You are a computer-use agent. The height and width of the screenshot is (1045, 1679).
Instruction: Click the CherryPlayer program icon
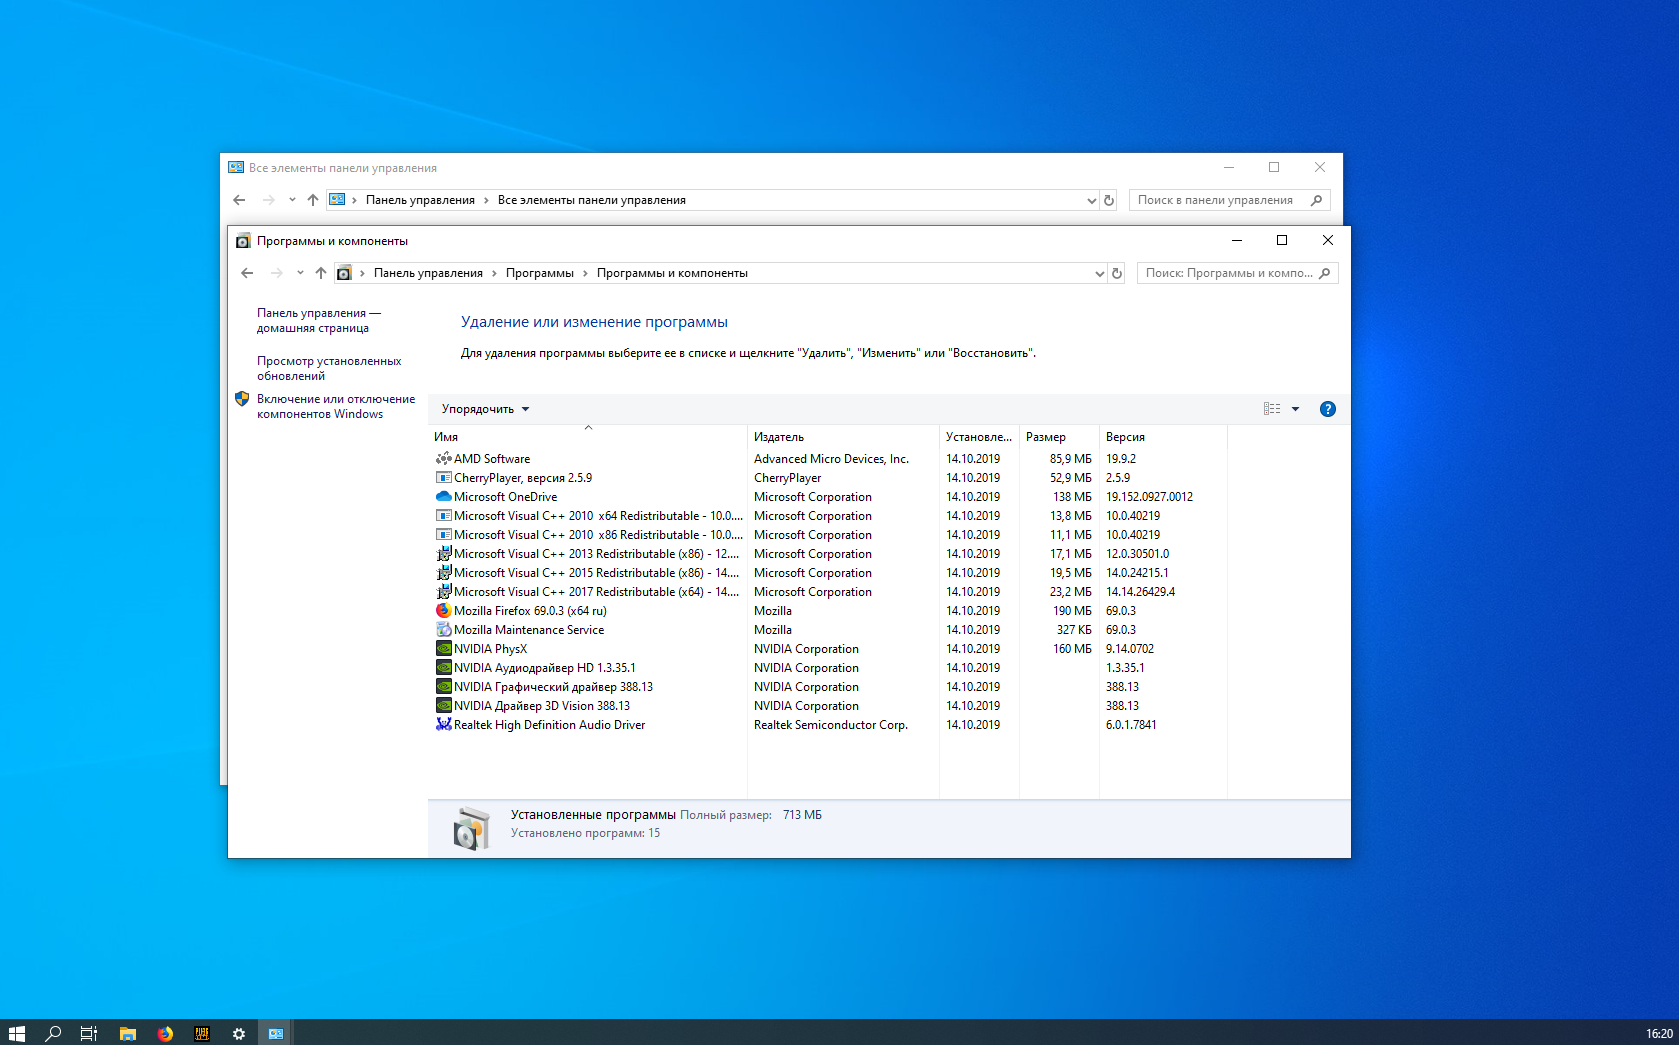point(443,478)
